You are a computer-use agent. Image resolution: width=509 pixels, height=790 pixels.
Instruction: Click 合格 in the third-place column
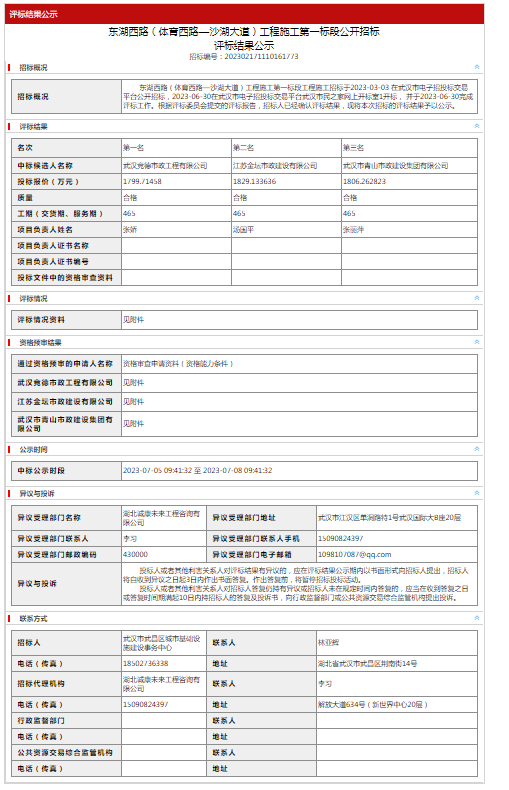click(x=350, y=198)
